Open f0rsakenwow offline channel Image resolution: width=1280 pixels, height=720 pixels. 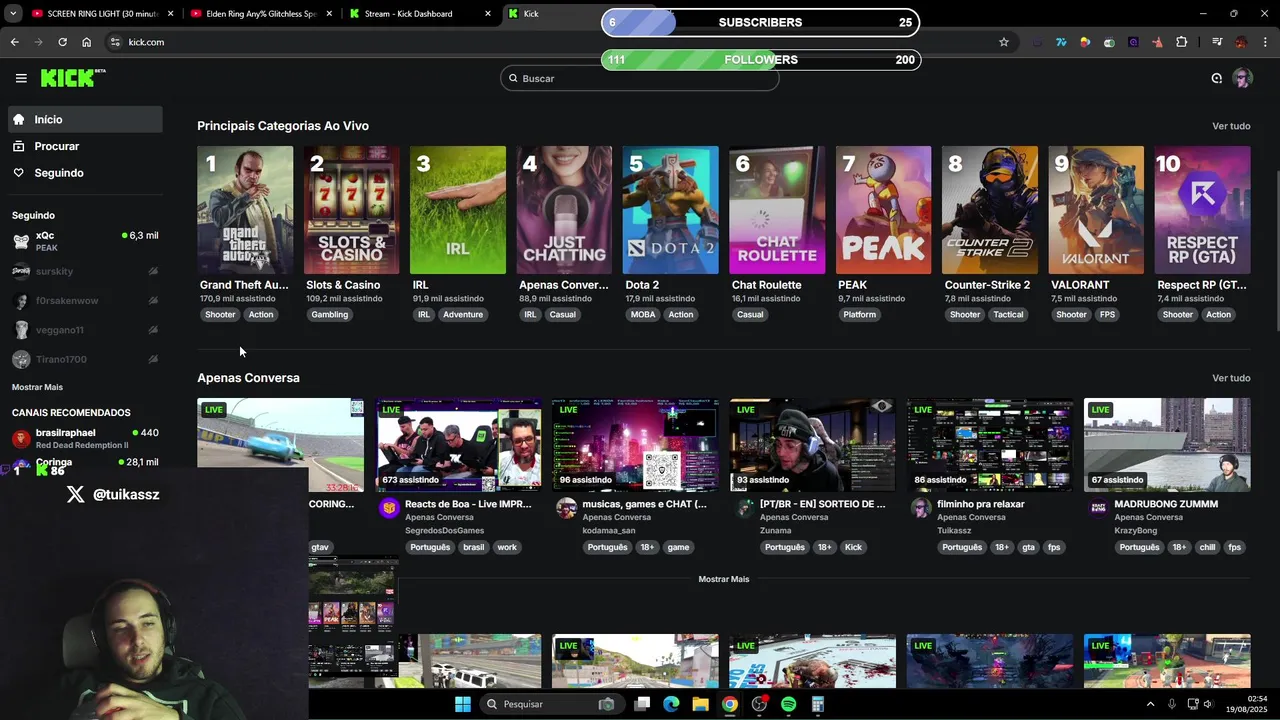[x=85, y=300]
